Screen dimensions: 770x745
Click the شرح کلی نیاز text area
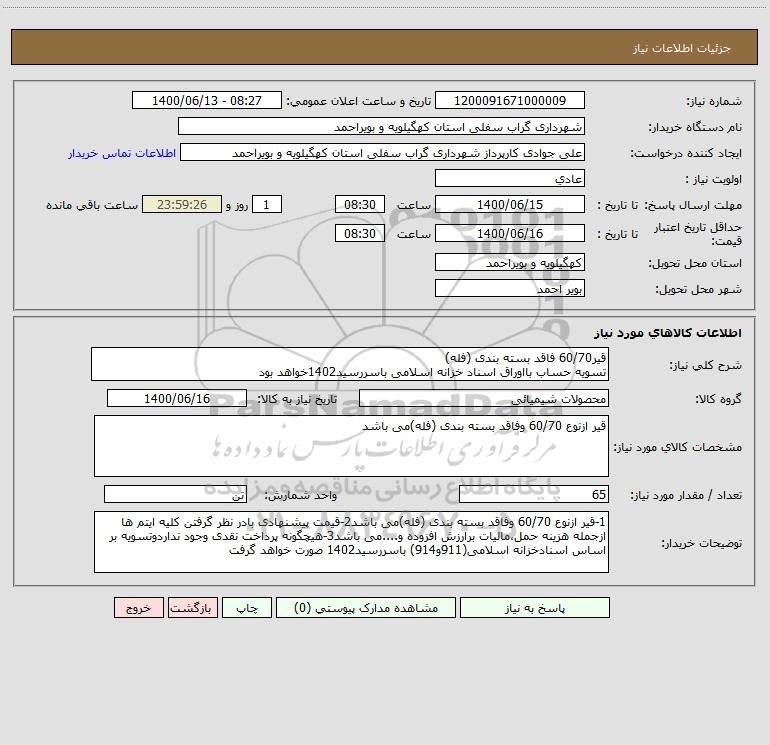tap(350, 364)
